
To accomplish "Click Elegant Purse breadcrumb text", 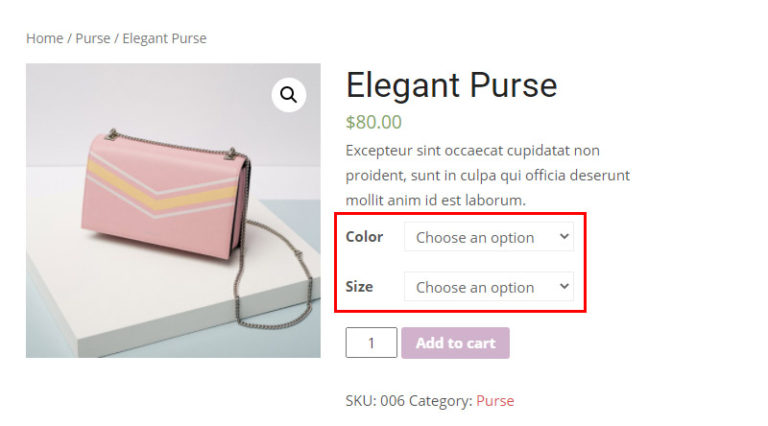I will 164,38.
